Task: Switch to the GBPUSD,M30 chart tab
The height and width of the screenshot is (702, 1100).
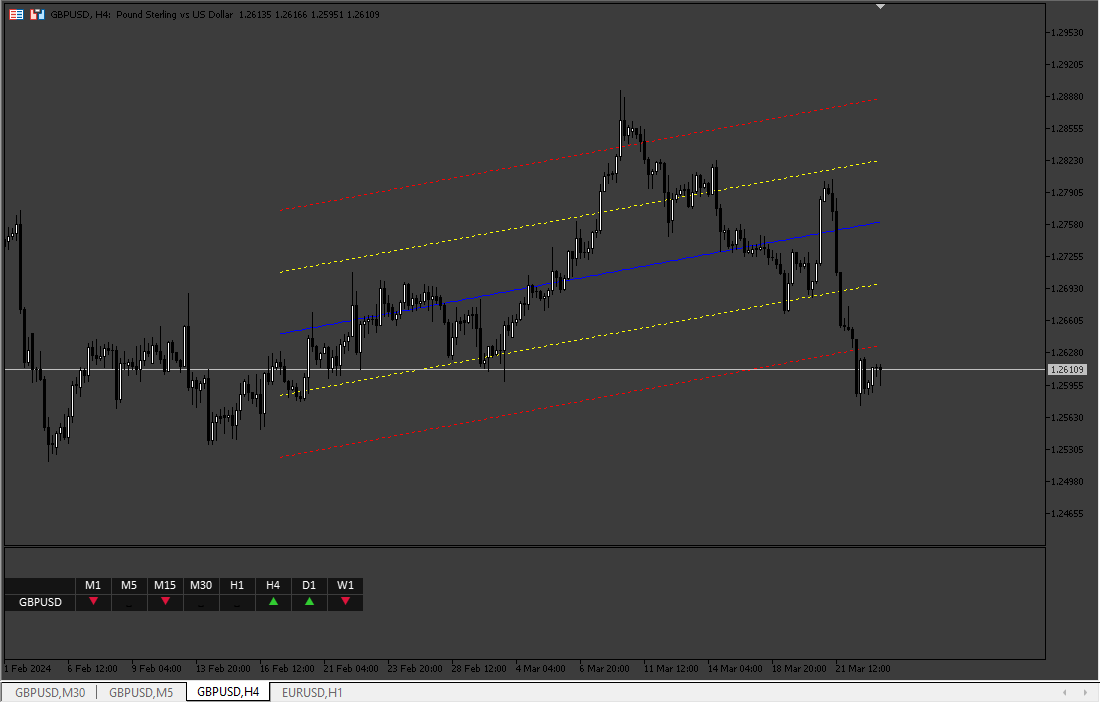Action: click(50, 692)
